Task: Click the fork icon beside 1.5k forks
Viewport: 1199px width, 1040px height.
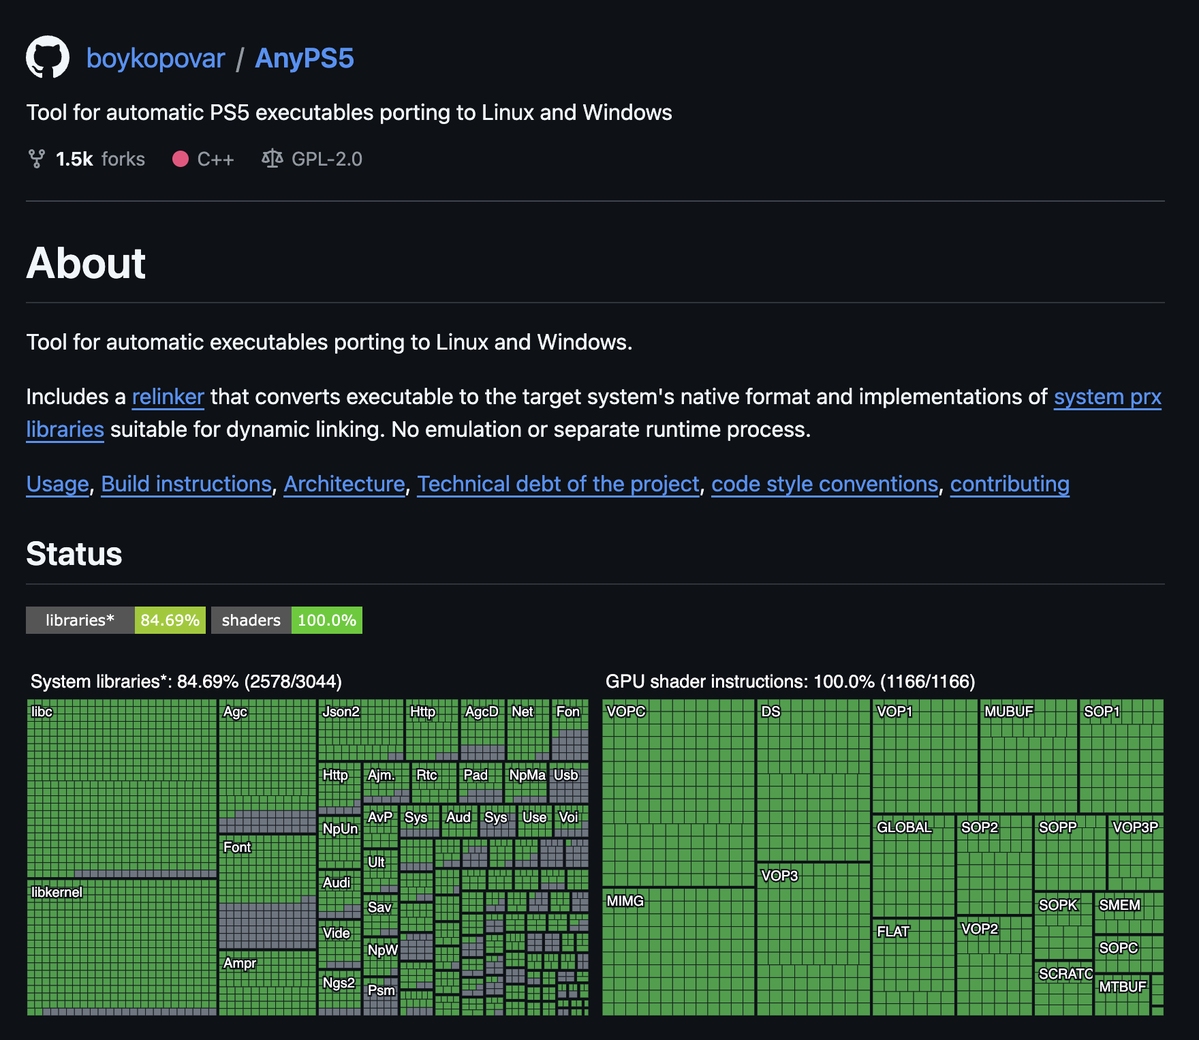Action: point(36,159)
